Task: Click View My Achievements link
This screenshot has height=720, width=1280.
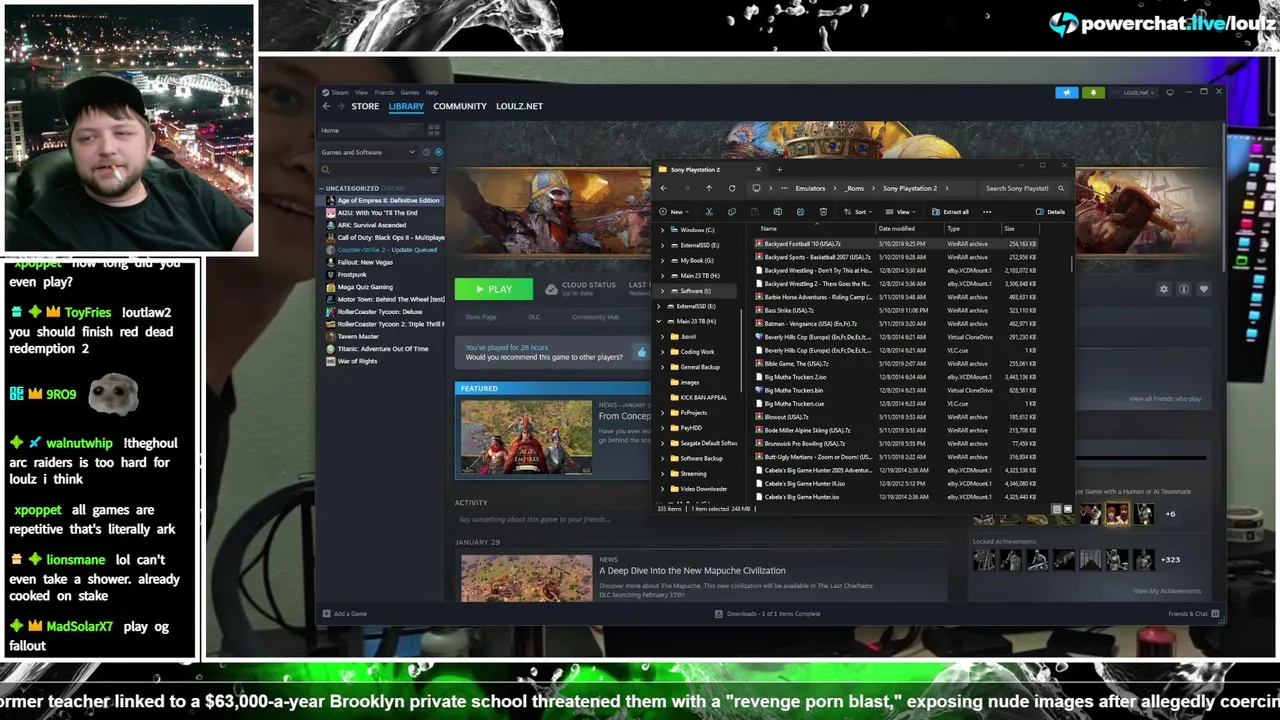Action: pos(1167,591)
